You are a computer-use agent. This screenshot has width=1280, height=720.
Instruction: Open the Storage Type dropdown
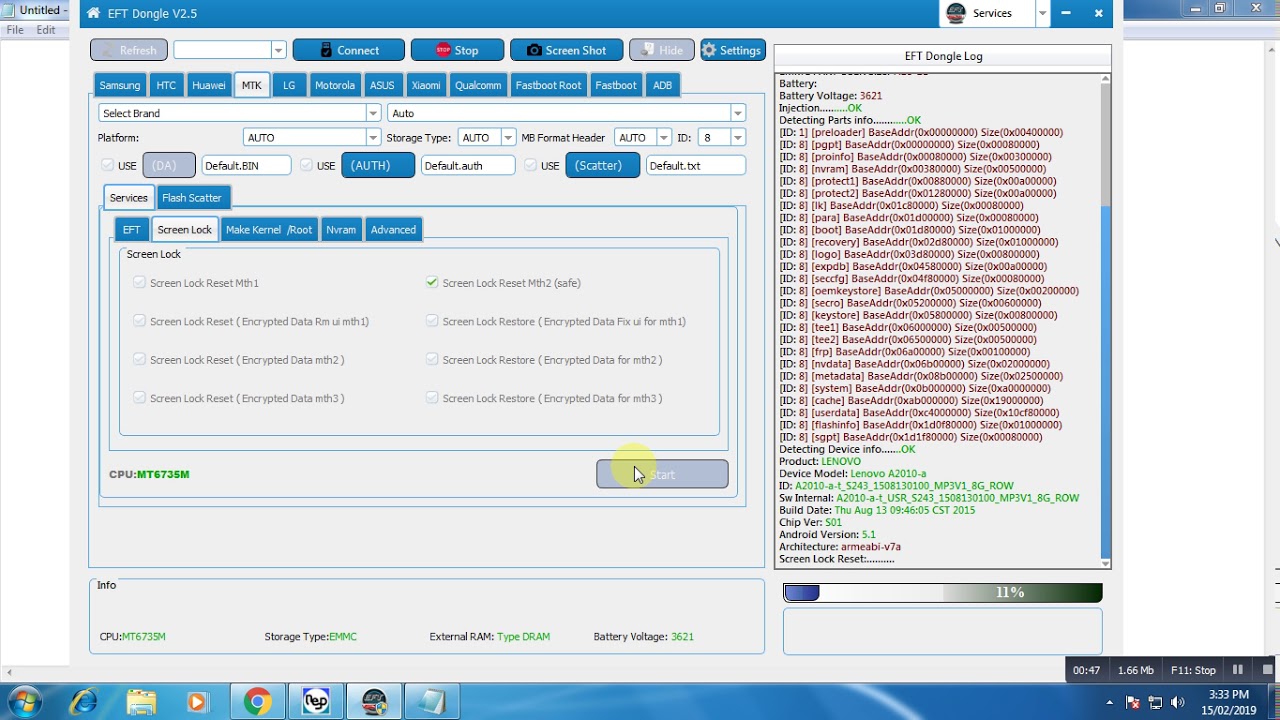(x=486, y=137)
